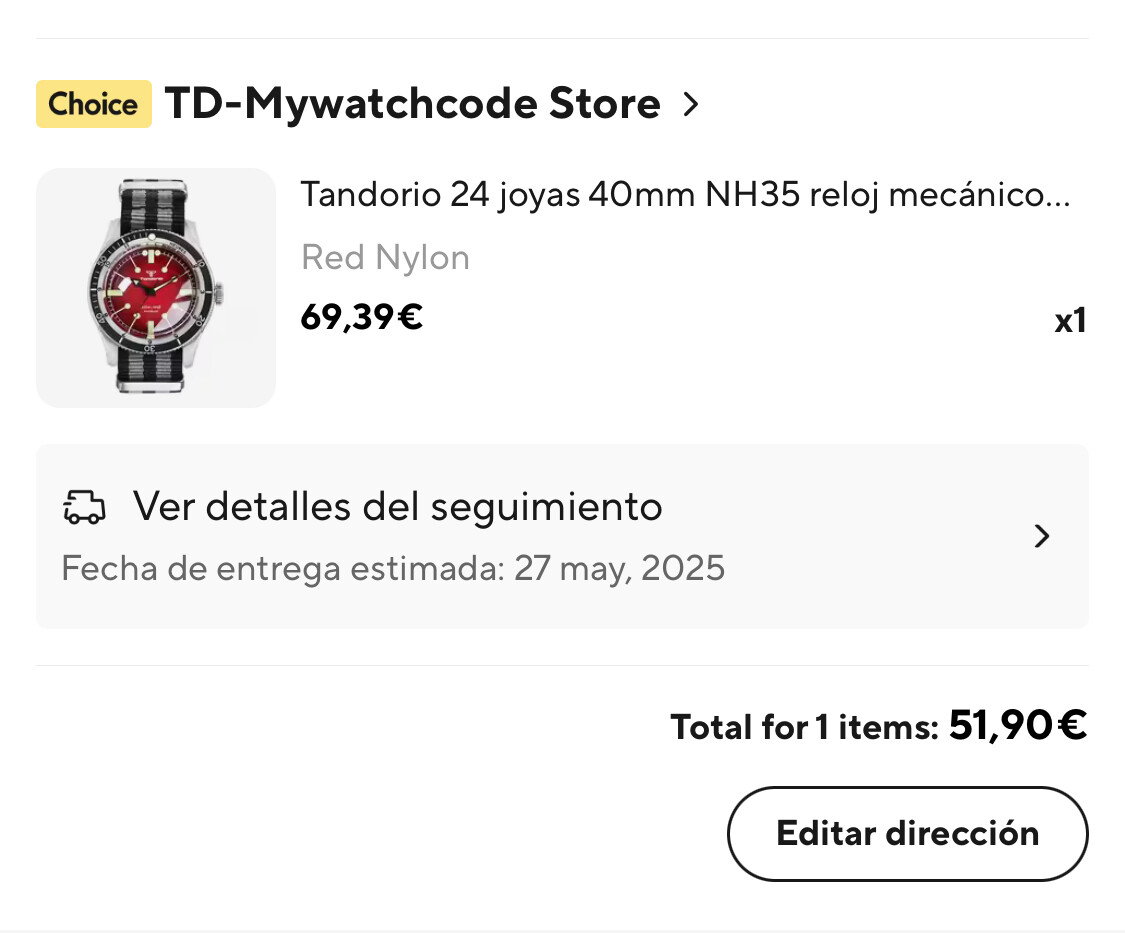1125x933 pixels.
Task: Select the Red Nylon variant label
Action: pos(385,258)
